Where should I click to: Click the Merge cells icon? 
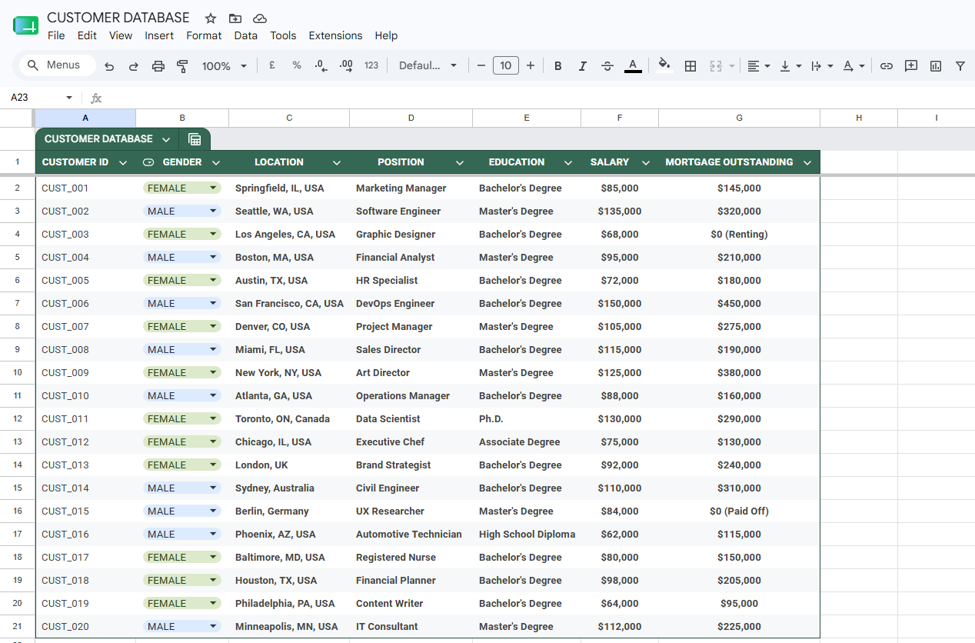click(x=716, y=66)
